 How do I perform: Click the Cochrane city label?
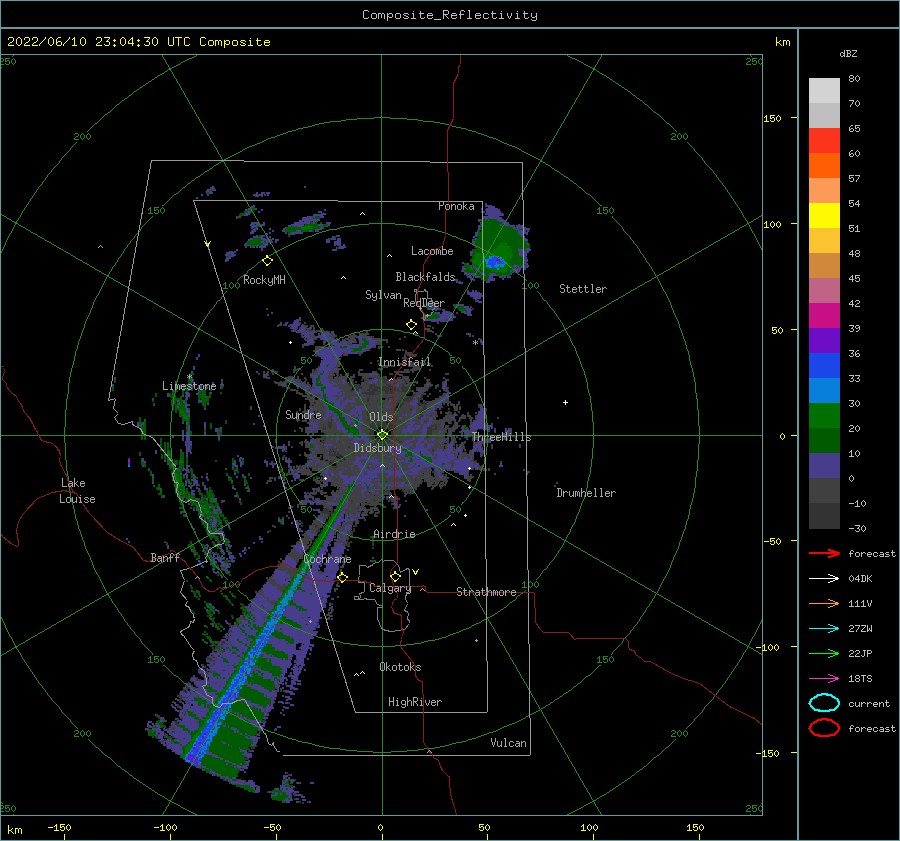point(327,559)
